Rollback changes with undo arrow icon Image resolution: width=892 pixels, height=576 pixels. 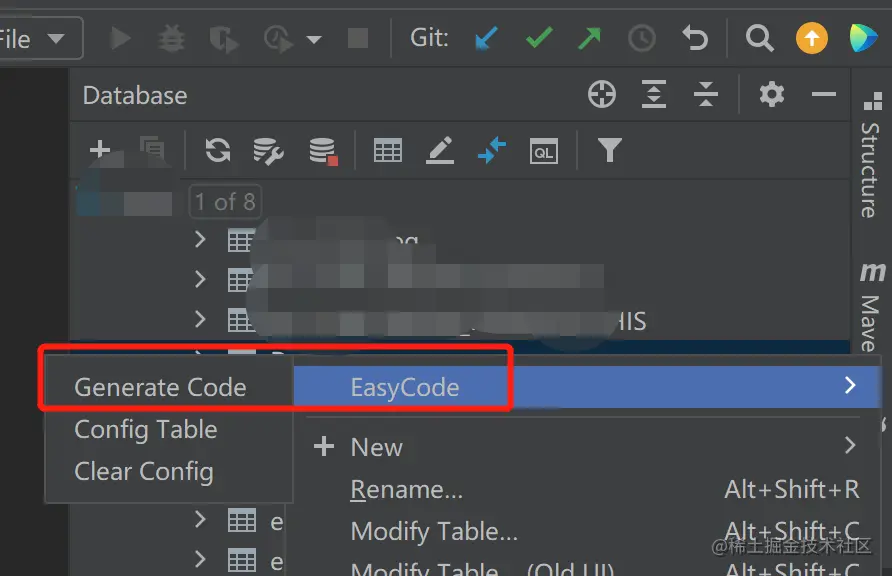pos(695,38)
